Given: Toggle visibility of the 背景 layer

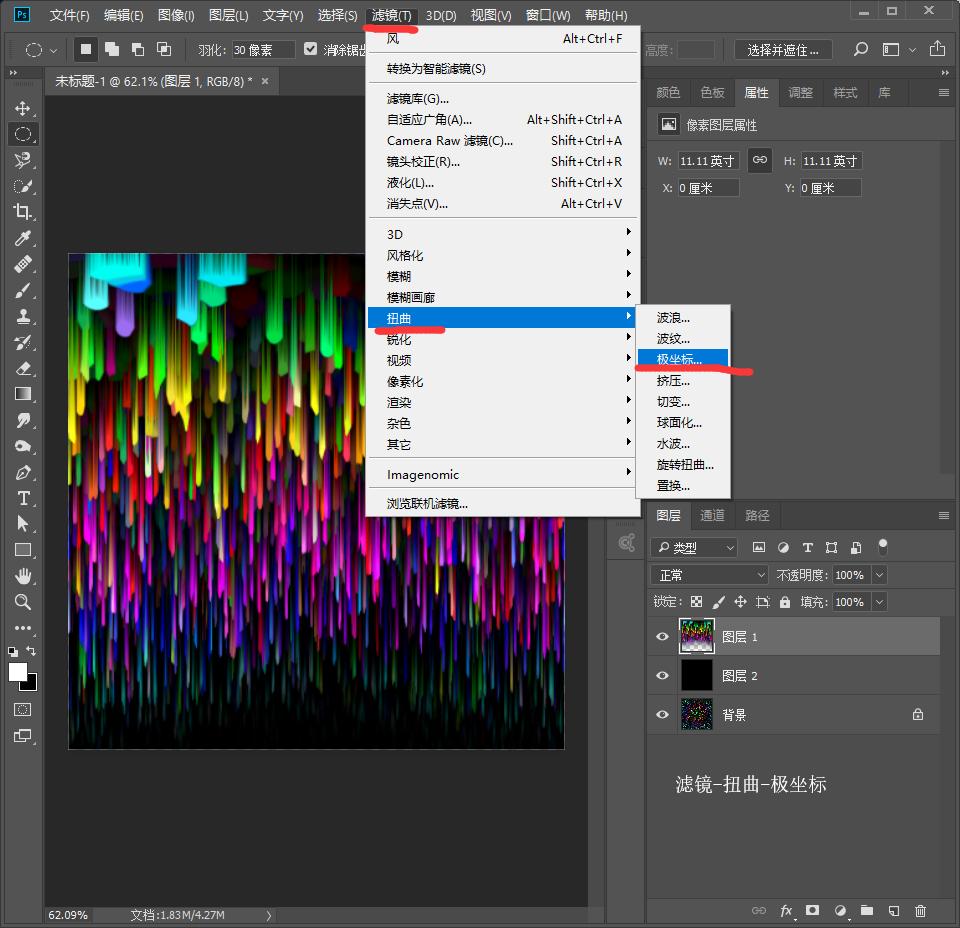Looking at the screenshot, I should [x=662, y=715].
